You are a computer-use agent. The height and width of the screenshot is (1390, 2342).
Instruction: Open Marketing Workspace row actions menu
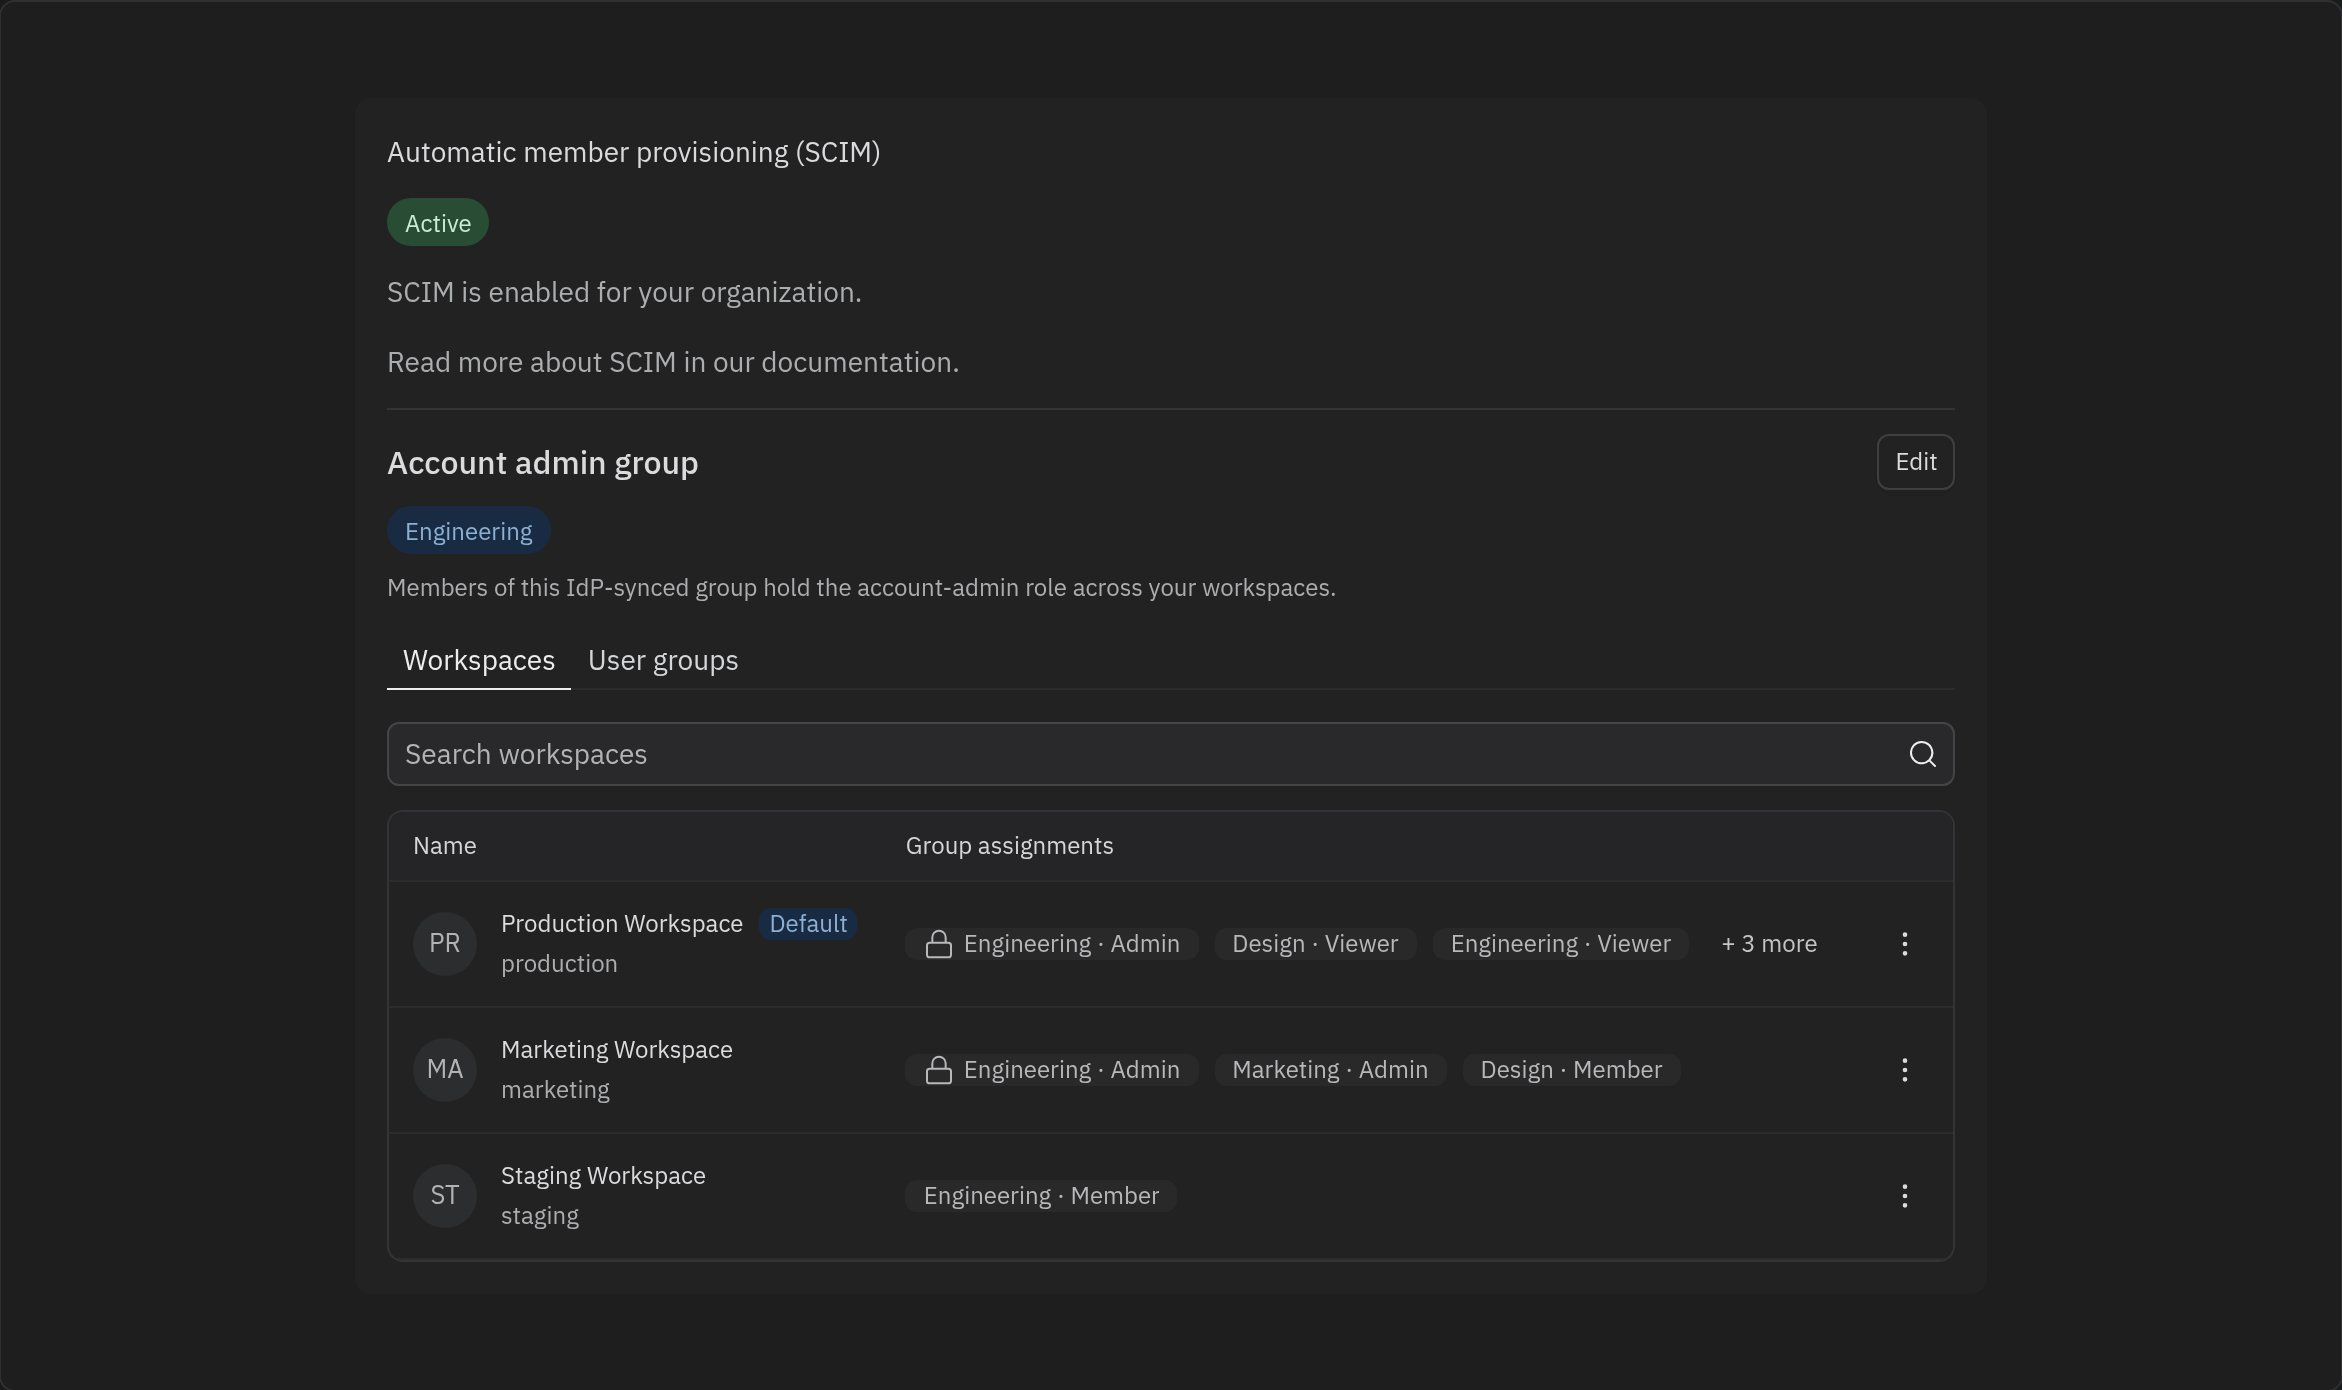click(x=1904, y=1070)
